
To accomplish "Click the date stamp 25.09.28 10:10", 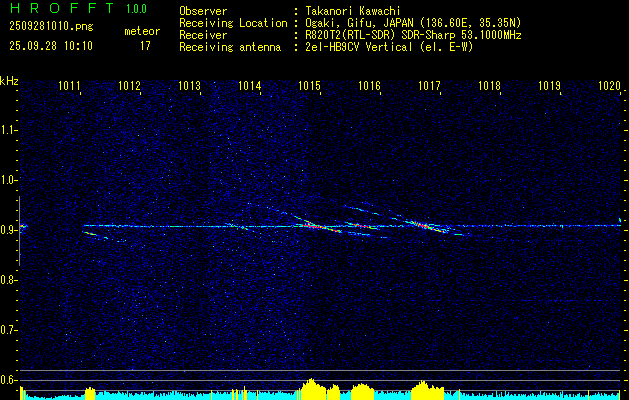I will tap(51, 45).
